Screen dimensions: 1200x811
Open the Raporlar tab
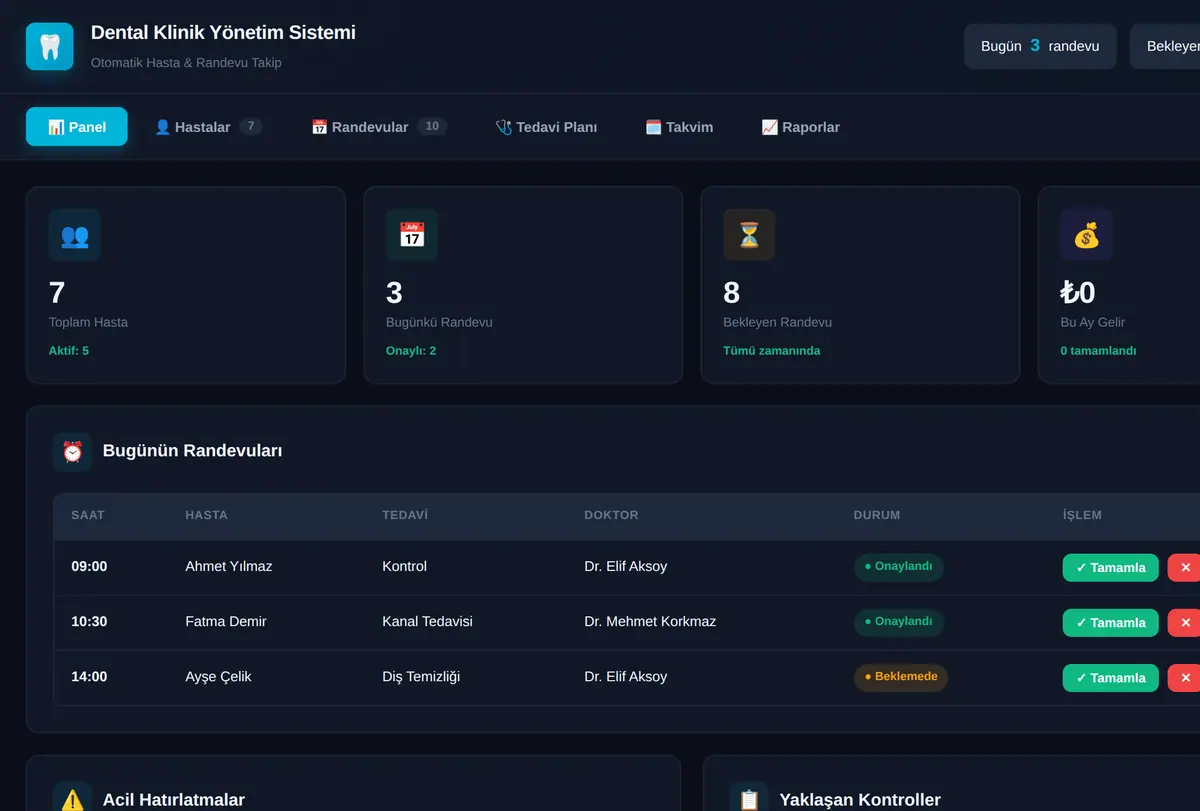800,127
